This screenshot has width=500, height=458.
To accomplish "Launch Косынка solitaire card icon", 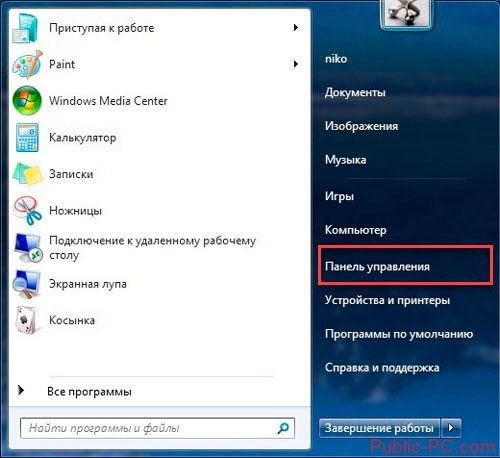I will [27, 320].
